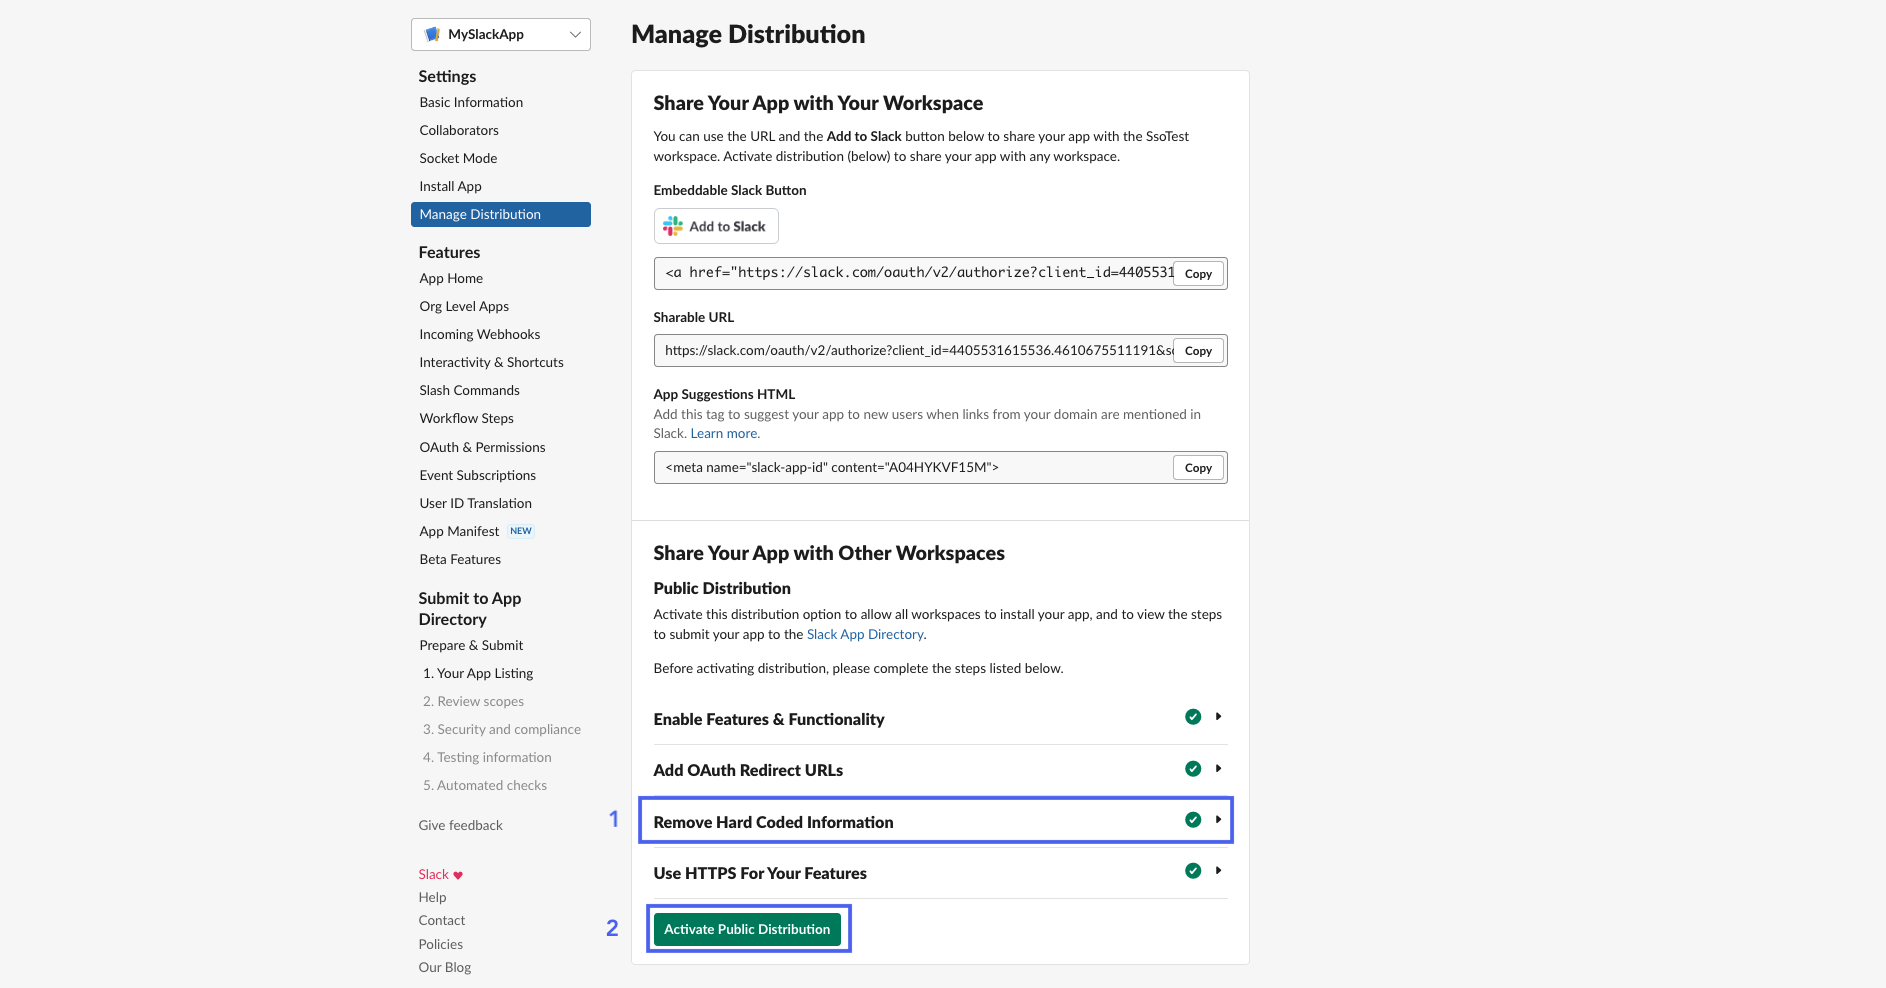This screenshot has width=1886, height=988.
Task: Click the Enable Features & Functionality heading
Action: [x=769, y=719]
